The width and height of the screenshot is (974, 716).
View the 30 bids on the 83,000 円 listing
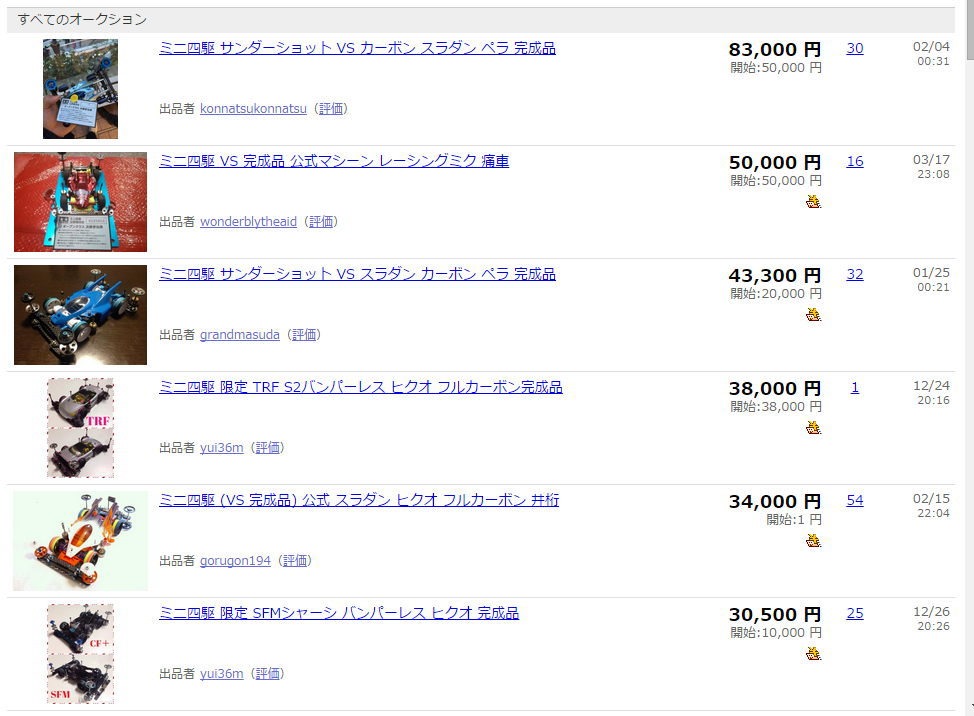[x=855, y=48]
